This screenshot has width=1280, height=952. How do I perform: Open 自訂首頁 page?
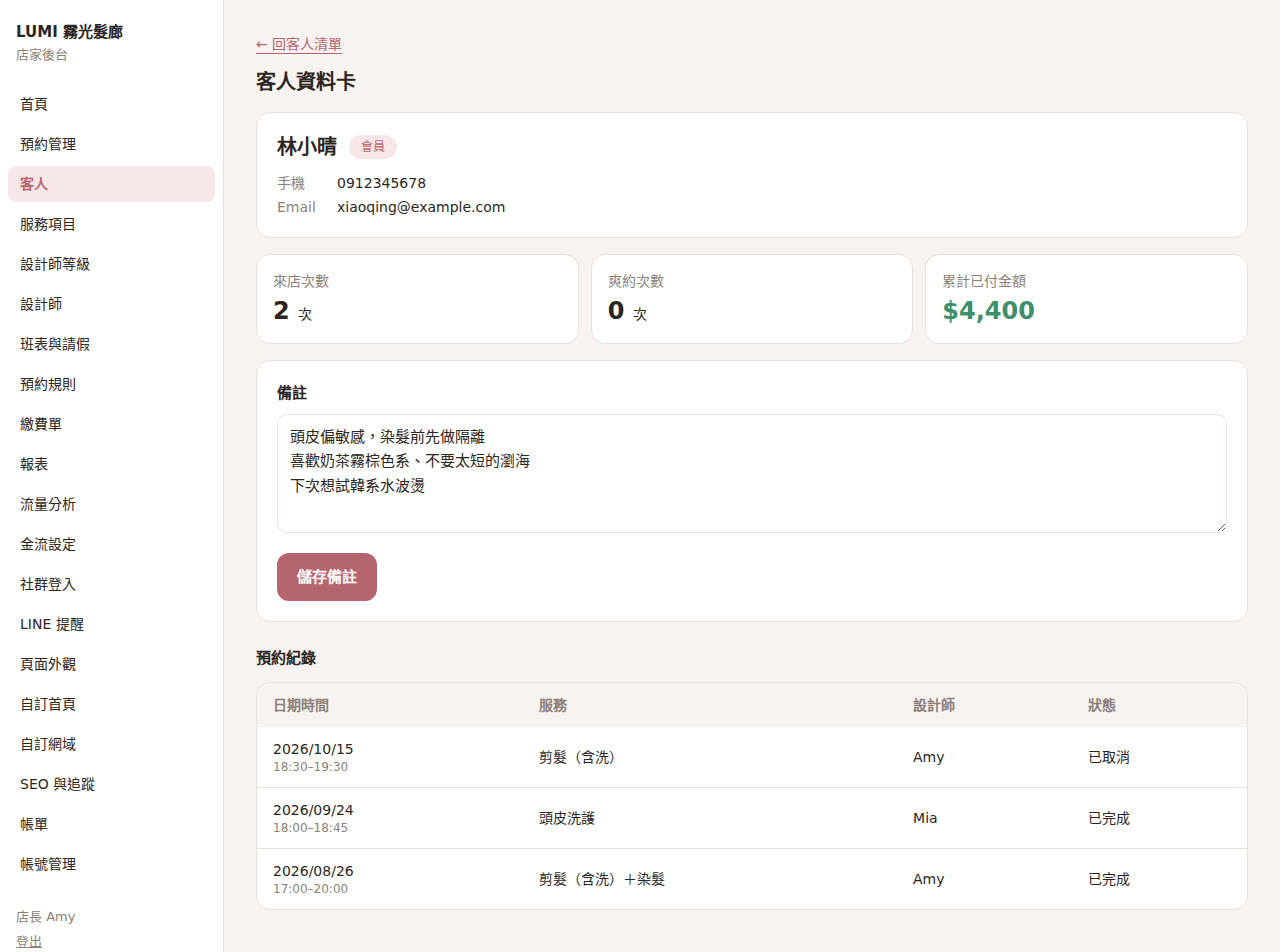coord(111,704)
